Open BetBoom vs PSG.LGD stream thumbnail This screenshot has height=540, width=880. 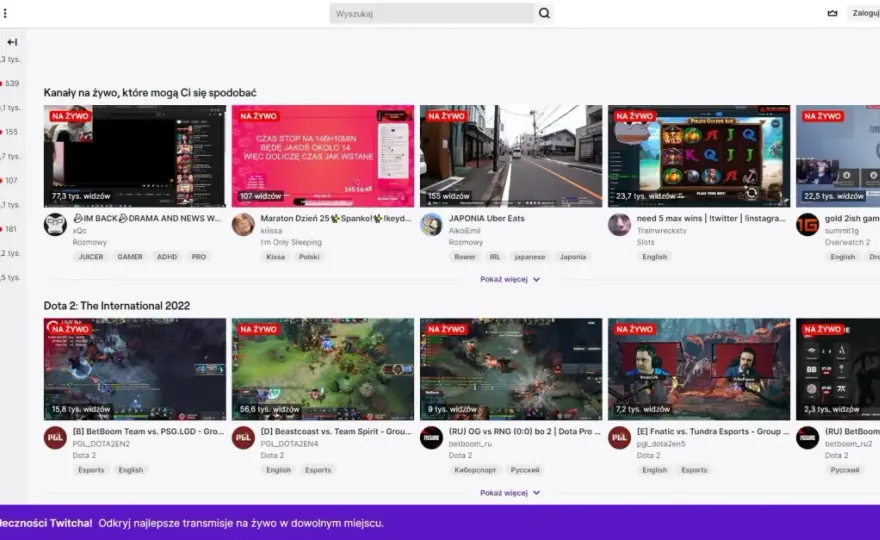pyautogui.click(x=135, y=369)
